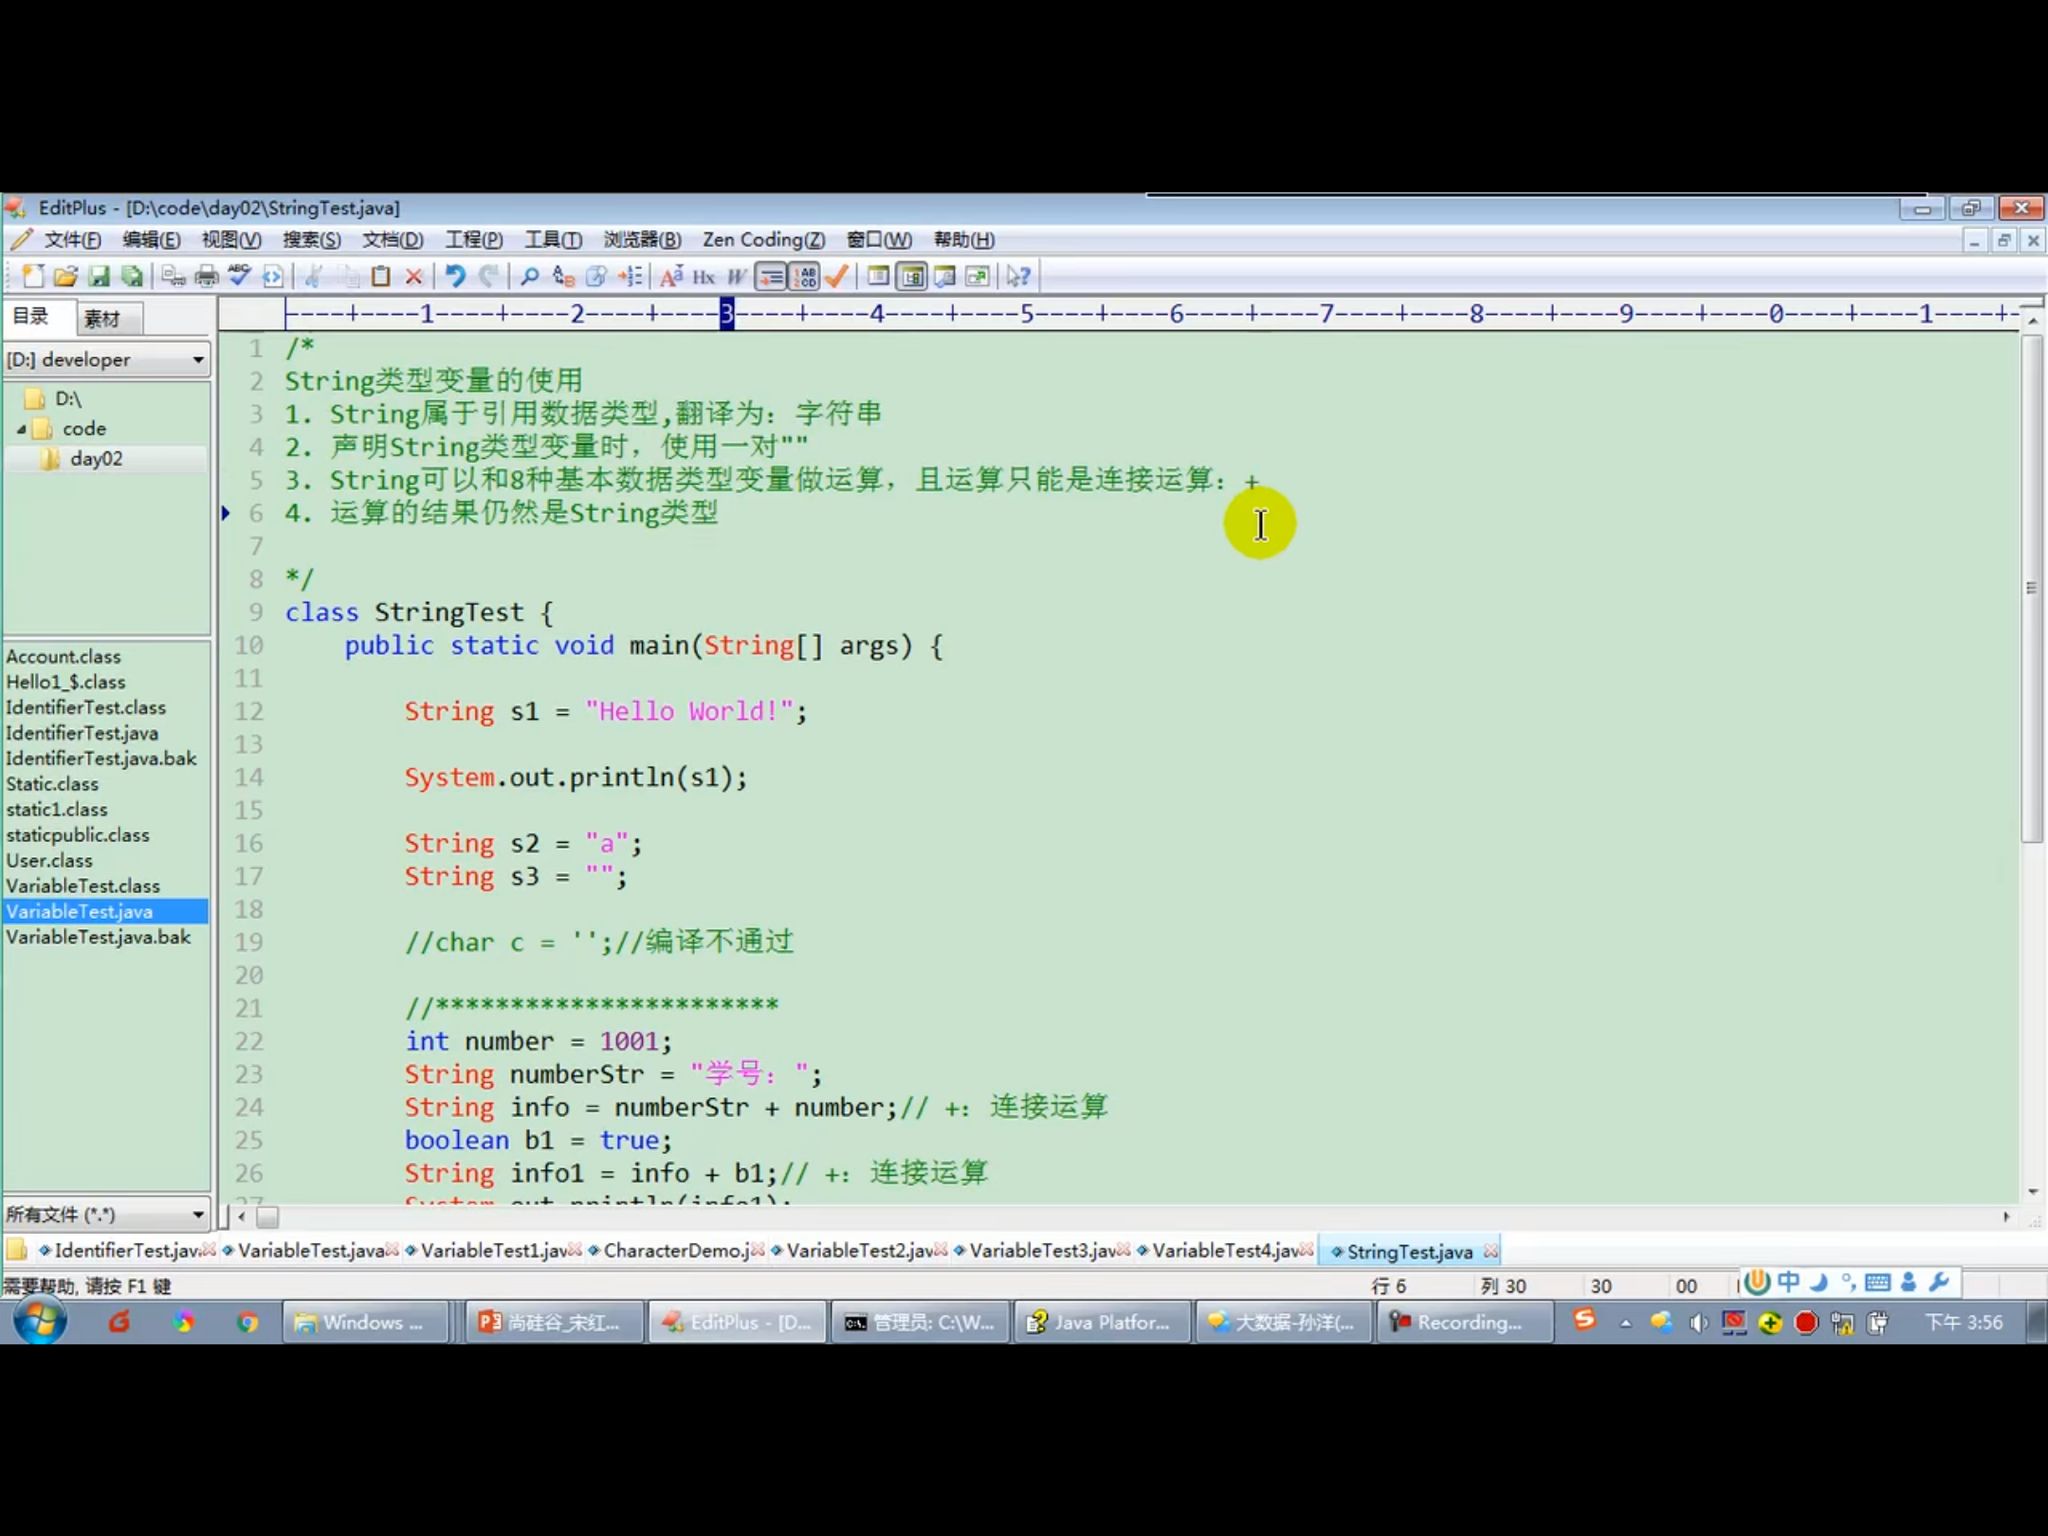Screen dimensions: 2048x1536
Task: Click the Search toolbar icon
Action: coord(529,274)
